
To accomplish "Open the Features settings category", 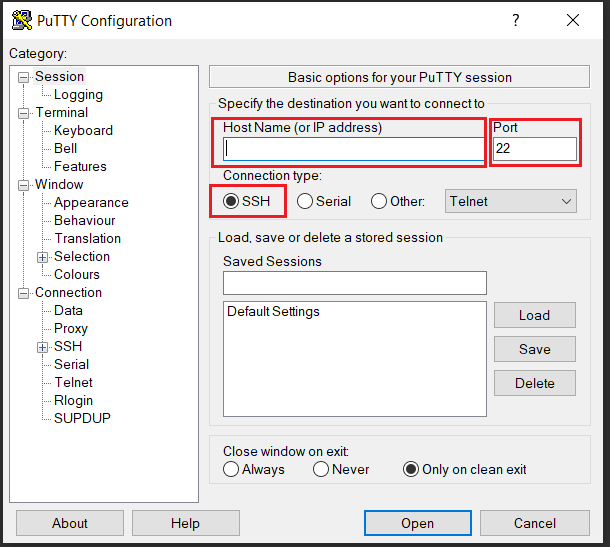I will pyautogui.click(x=80, y=166).
